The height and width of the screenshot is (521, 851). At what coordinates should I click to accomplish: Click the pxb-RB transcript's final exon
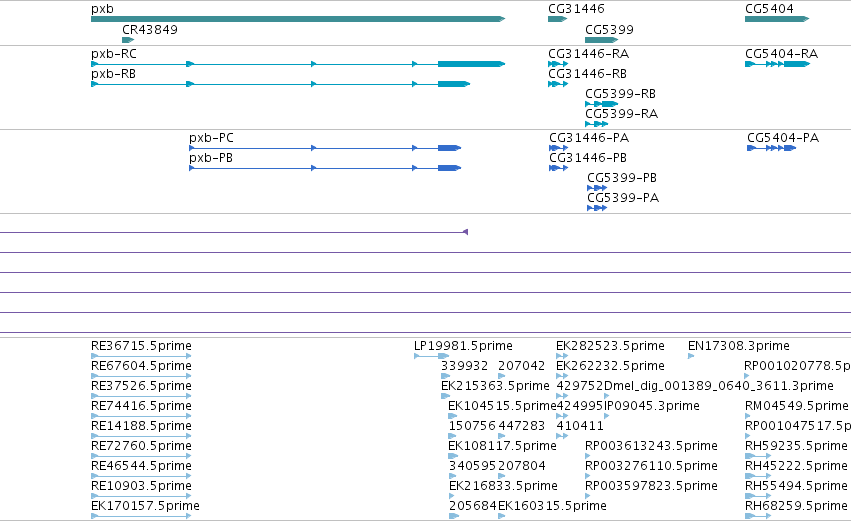pos(454,84)
